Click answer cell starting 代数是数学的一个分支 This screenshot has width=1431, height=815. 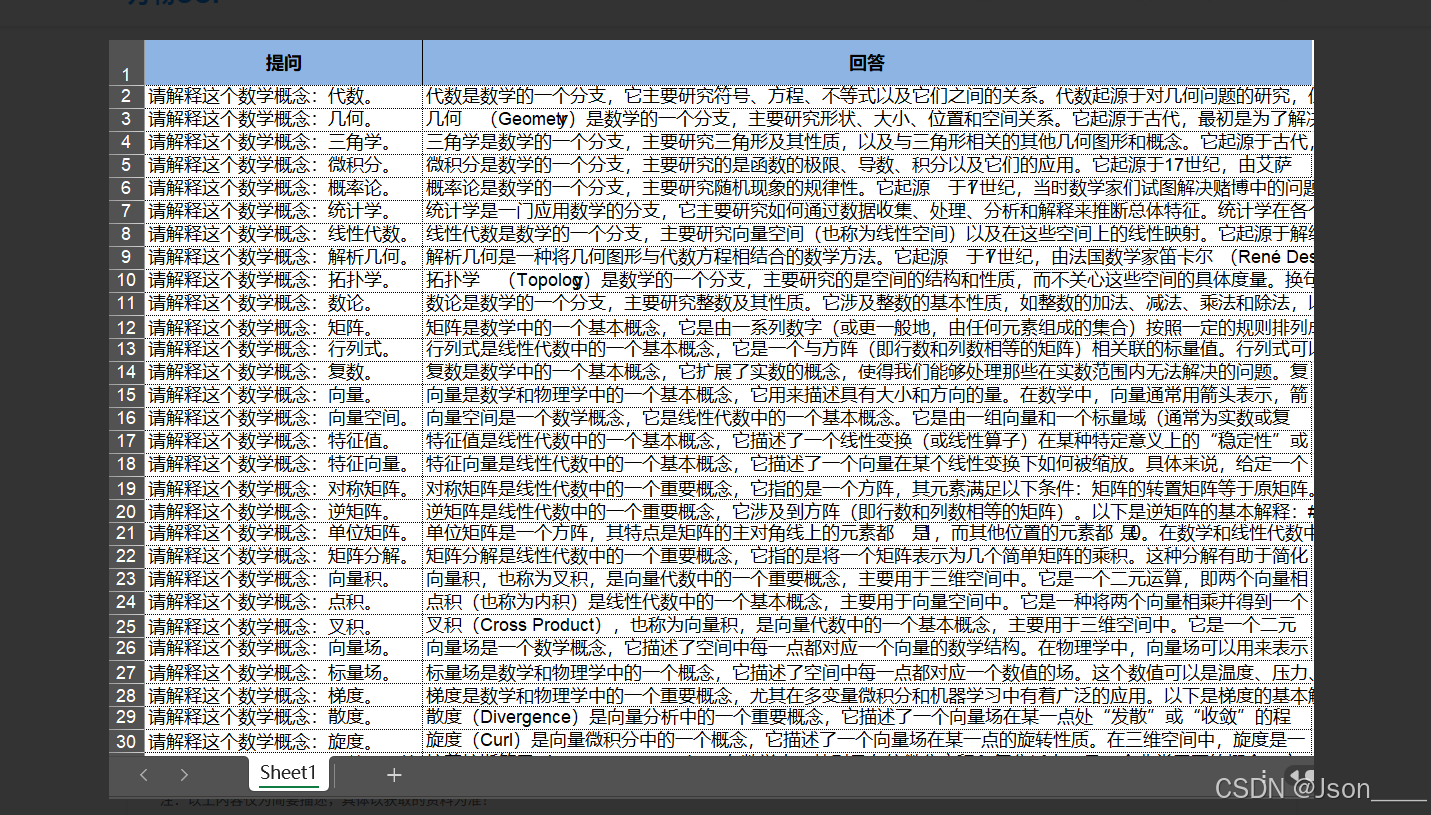click(x=867, y=97)
